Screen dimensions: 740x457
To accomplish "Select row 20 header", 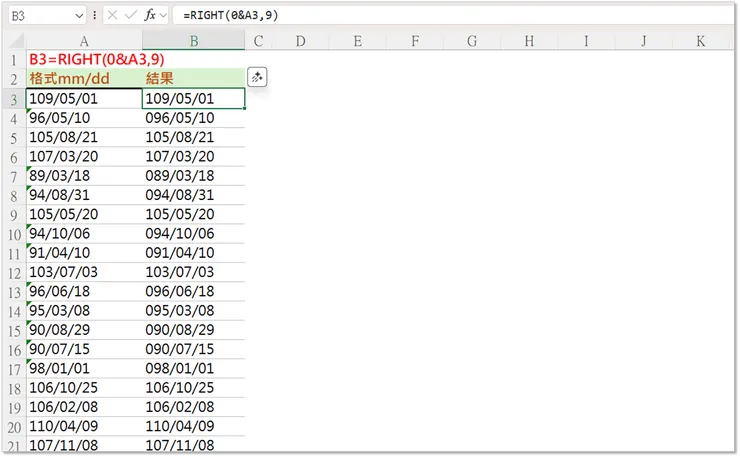I will [14, 427].
